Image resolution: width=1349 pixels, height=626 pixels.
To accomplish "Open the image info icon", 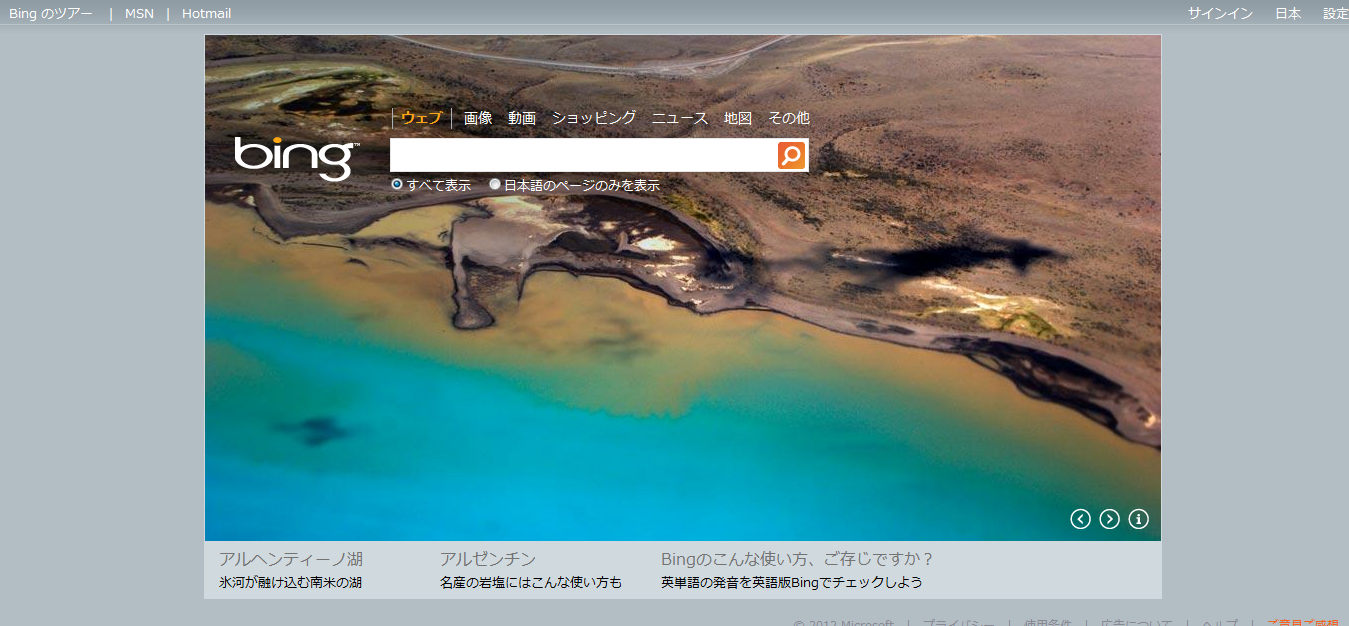I will (x=1138, y=519).
